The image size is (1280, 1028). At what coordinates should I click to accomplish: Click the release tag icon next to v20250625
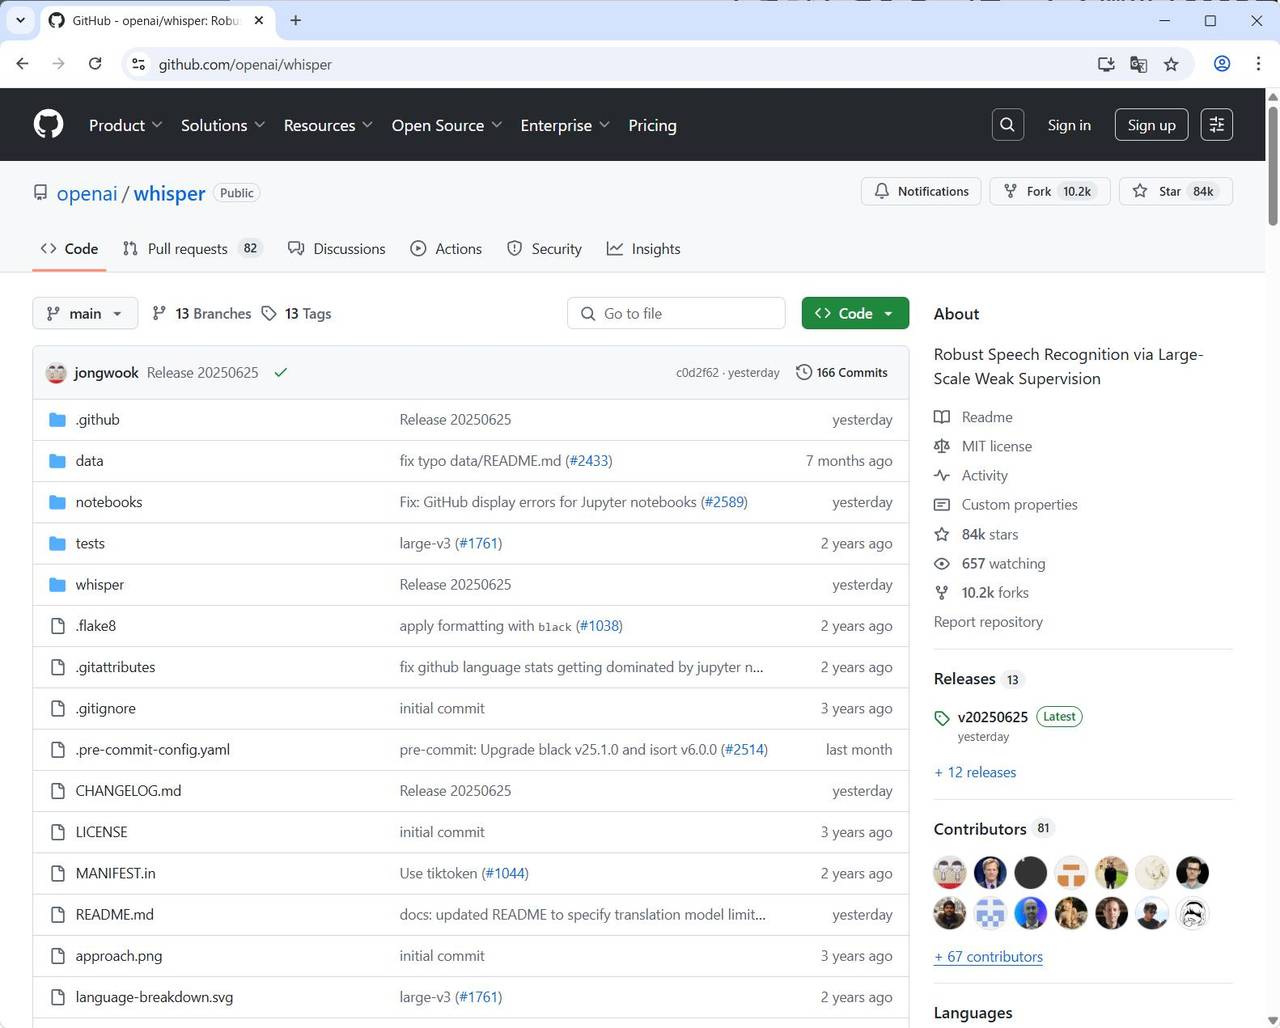pyautogui.click(x=942, y=718)
